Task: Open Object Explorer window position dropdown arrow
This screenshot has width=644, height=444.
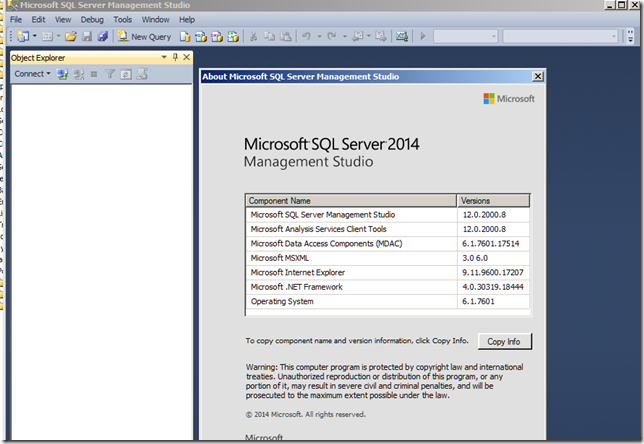Action: [x=163, y=58]
